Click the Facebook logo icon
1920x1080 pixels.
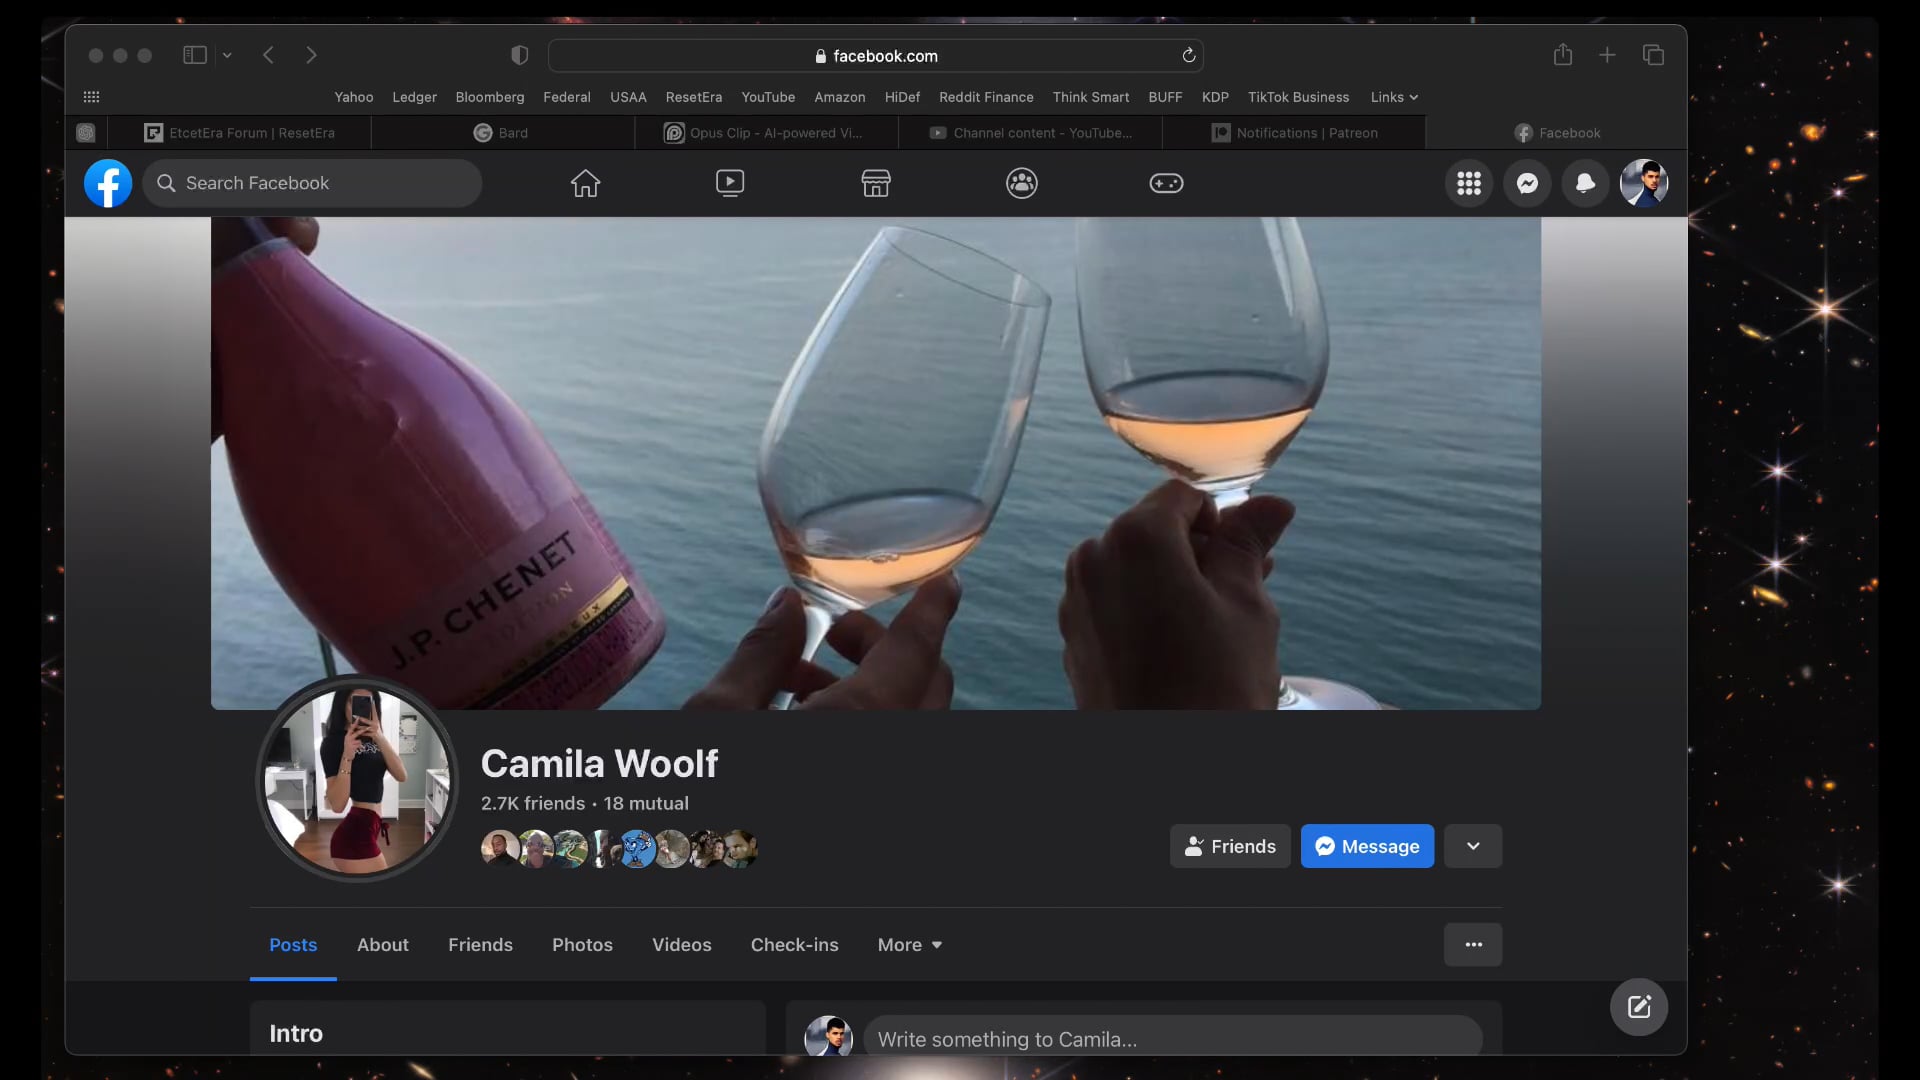point(108,183)
